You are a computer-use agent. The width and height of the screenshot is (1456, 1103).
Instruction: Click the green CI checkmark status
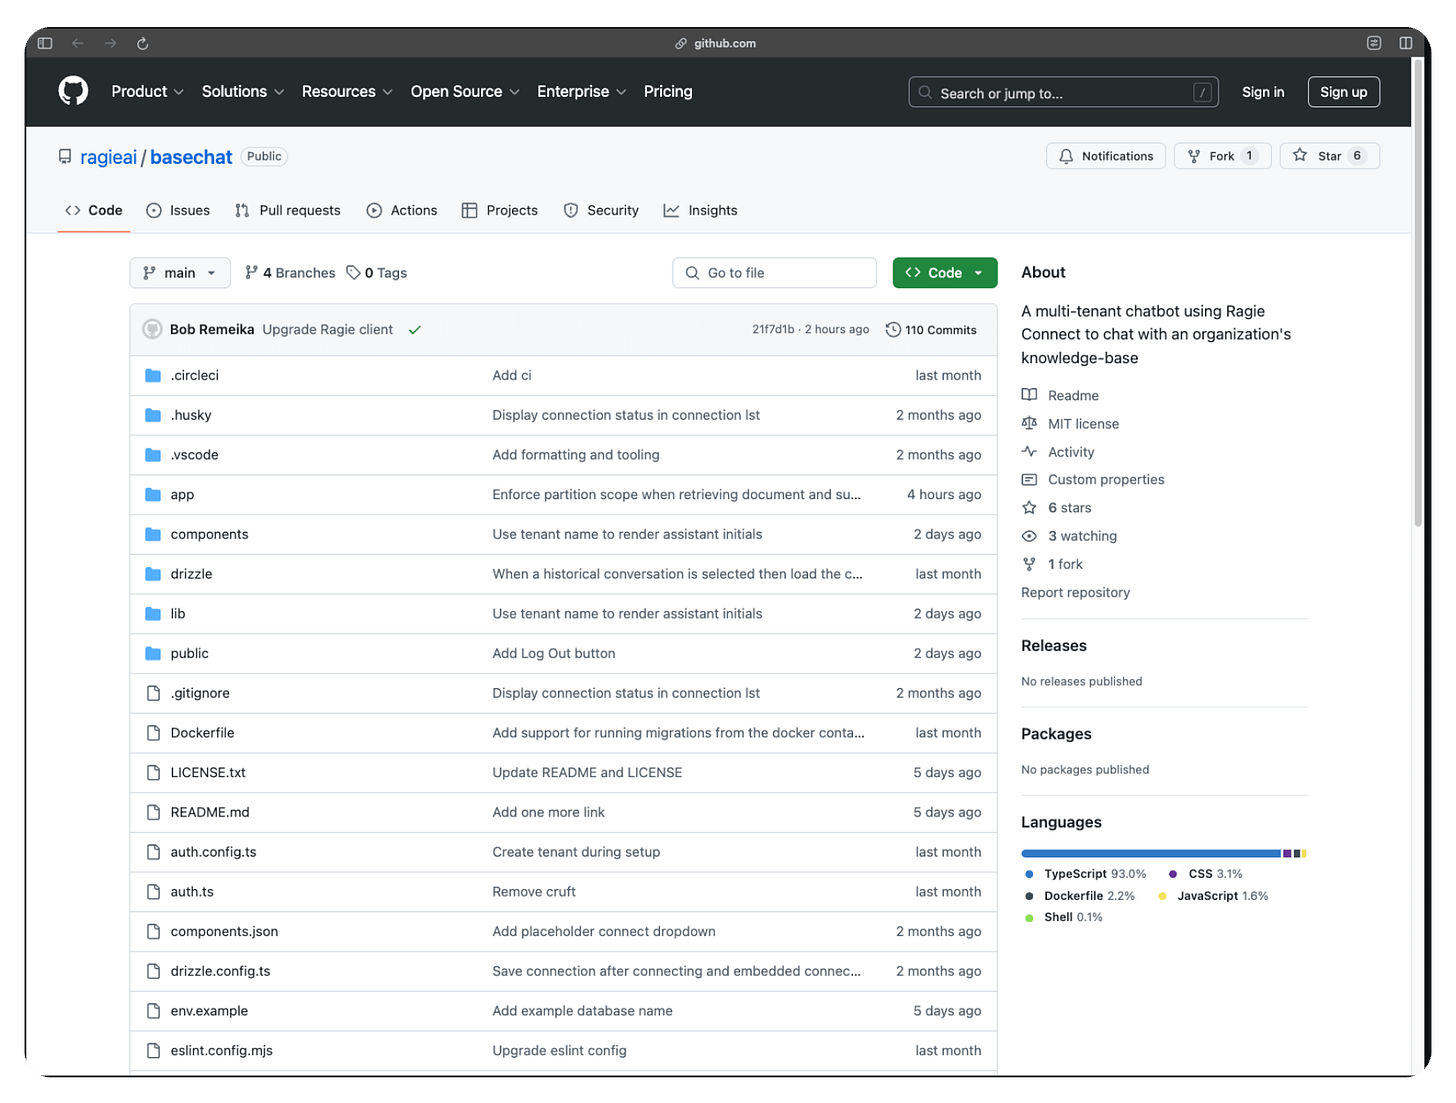[x=414, y=330]
